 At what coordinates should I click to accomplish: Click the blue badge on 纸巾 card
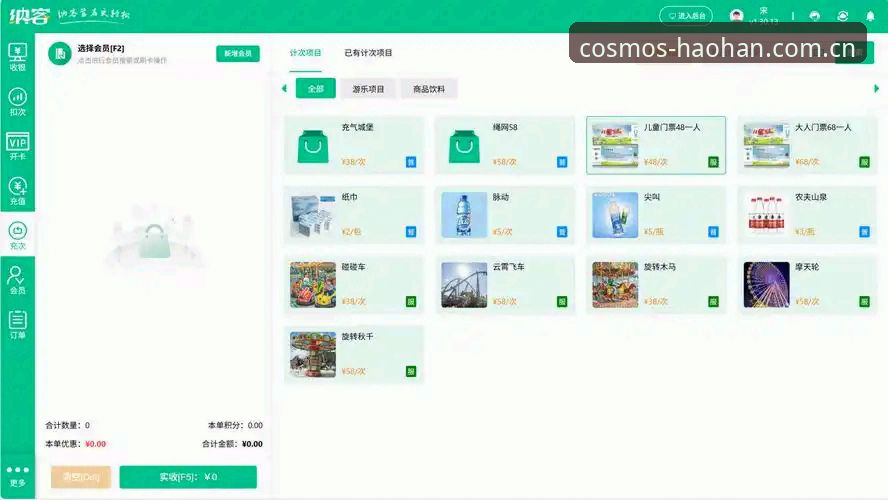tap(411, 232)
